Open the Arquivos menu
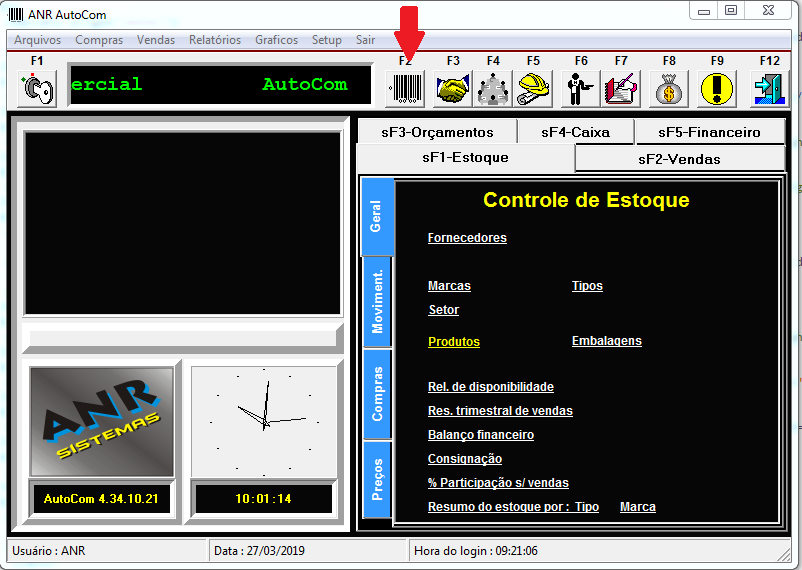Image resolution: width=802 pixels, height=570 pixels. click(37, 40)
